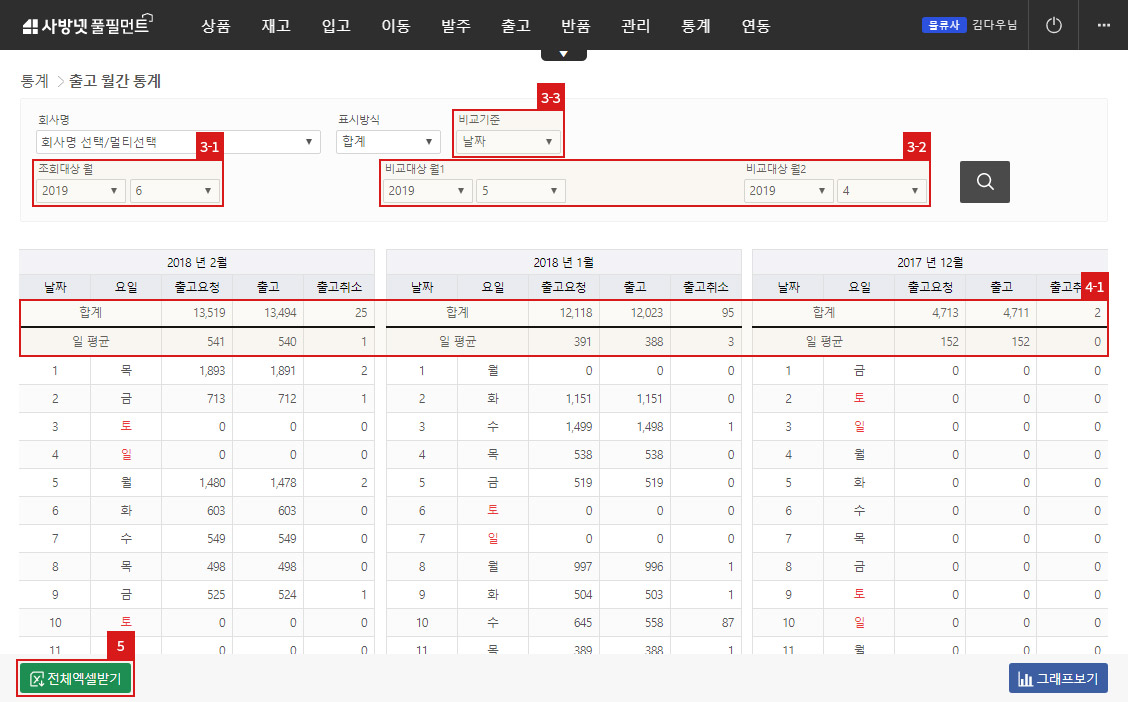Click the bar chart icon on 그래프보기
The width and height of the screenshot is (1128, 702).
click(1025, 677)
